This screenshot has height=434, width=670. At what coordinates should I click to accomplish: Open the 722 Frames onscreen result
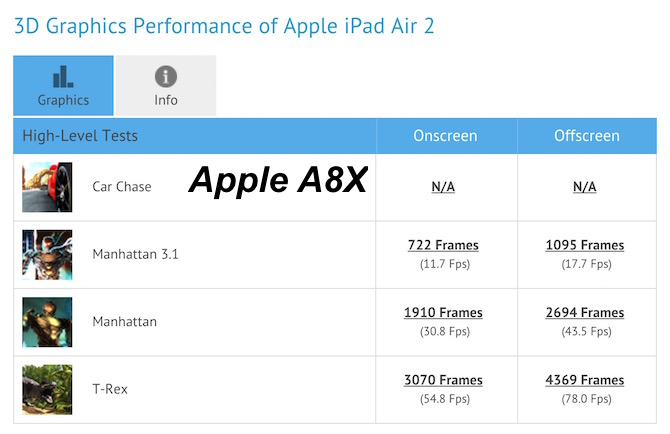(443, 245)
